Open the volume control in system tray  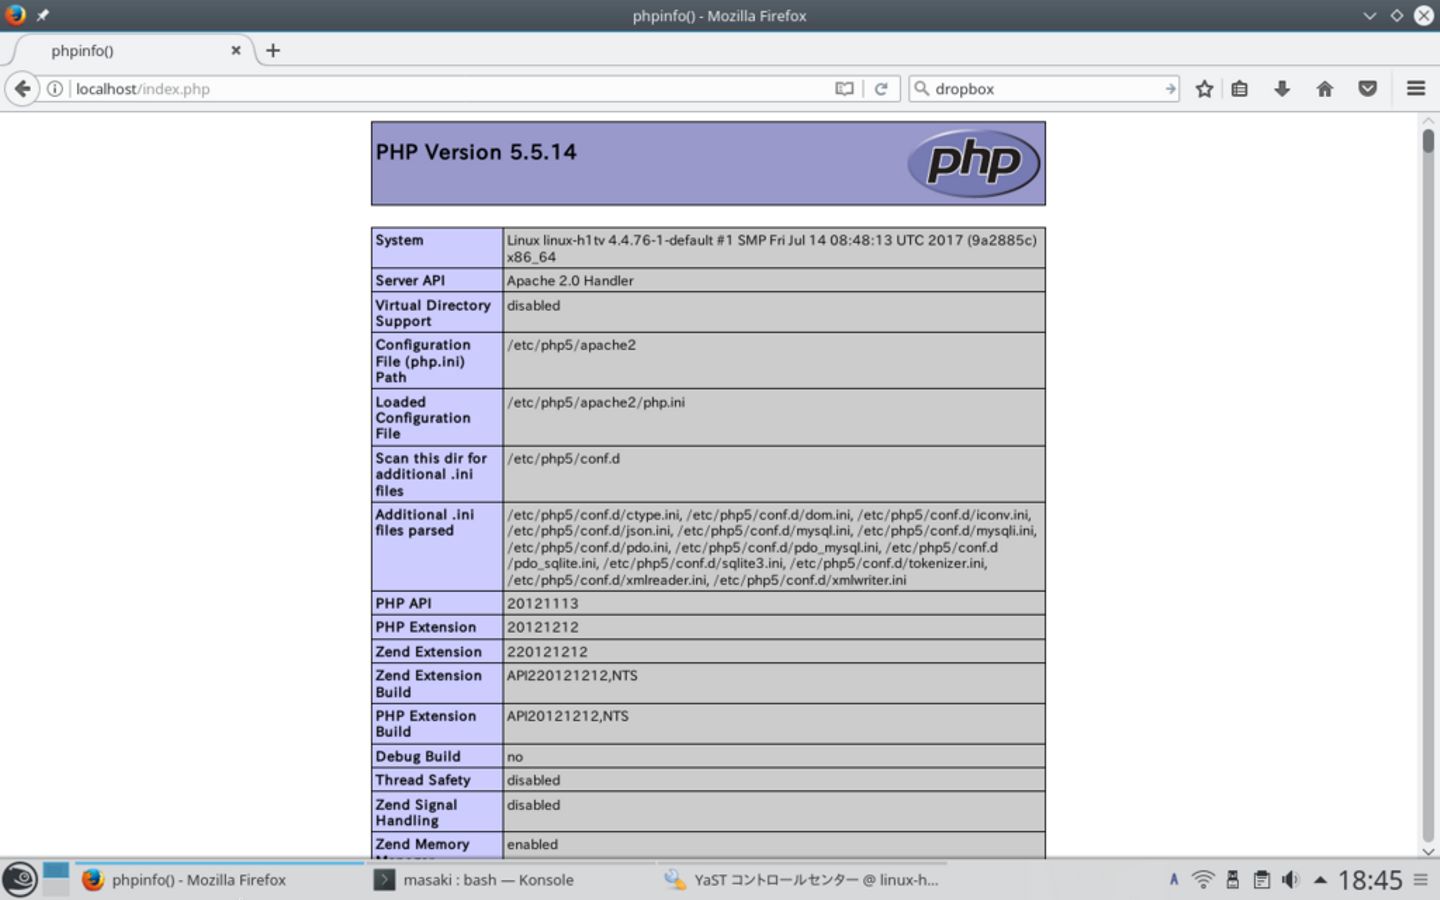click(x=1291, y=880)
